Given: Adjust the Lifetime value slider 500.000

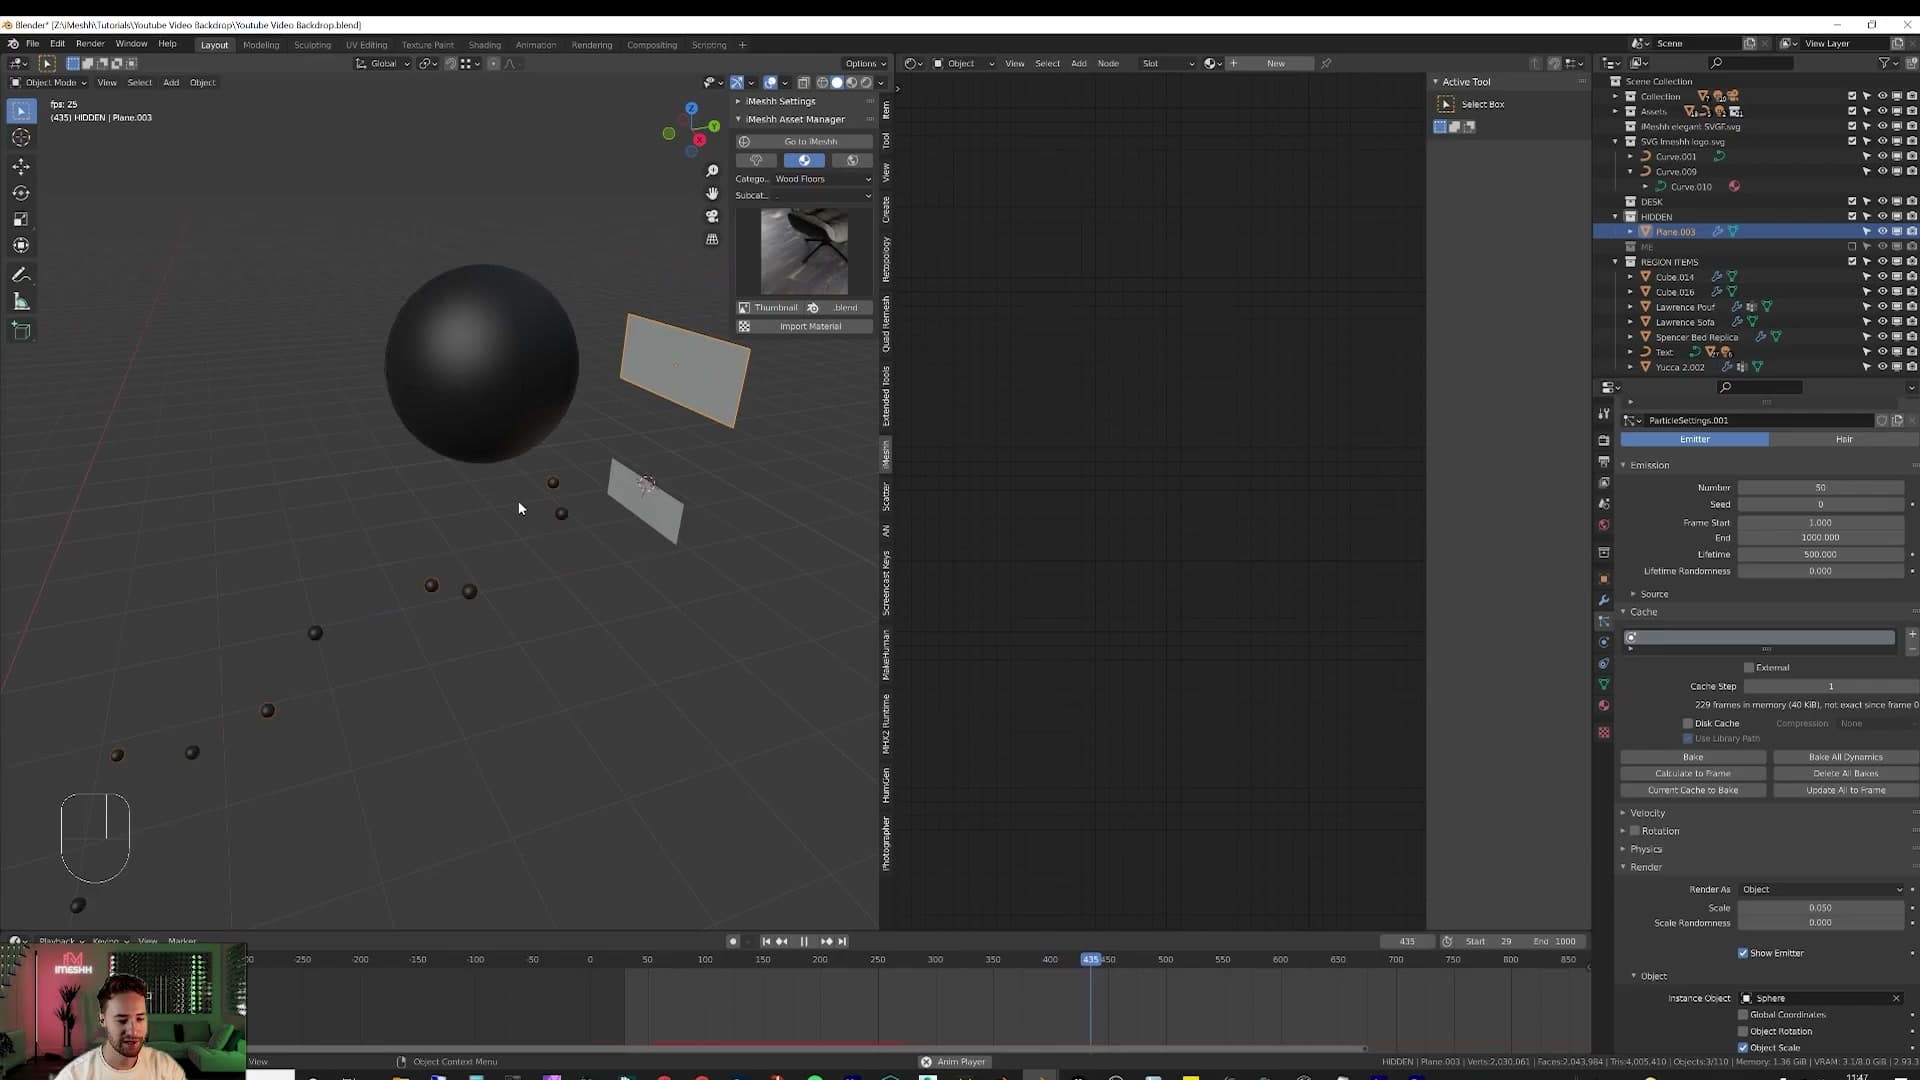Looking at the screenshot, I should (1820, 554).
